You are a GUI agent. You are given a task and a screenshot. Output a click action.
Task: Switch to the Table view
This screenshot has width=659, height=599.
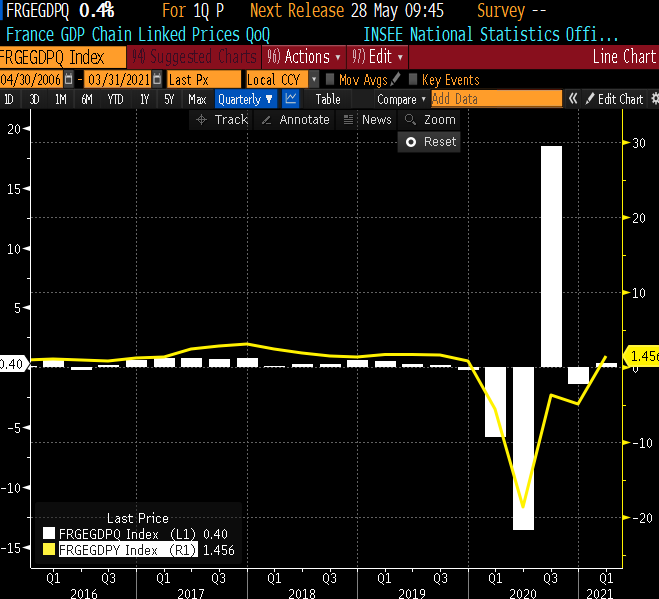pos(328,99)
